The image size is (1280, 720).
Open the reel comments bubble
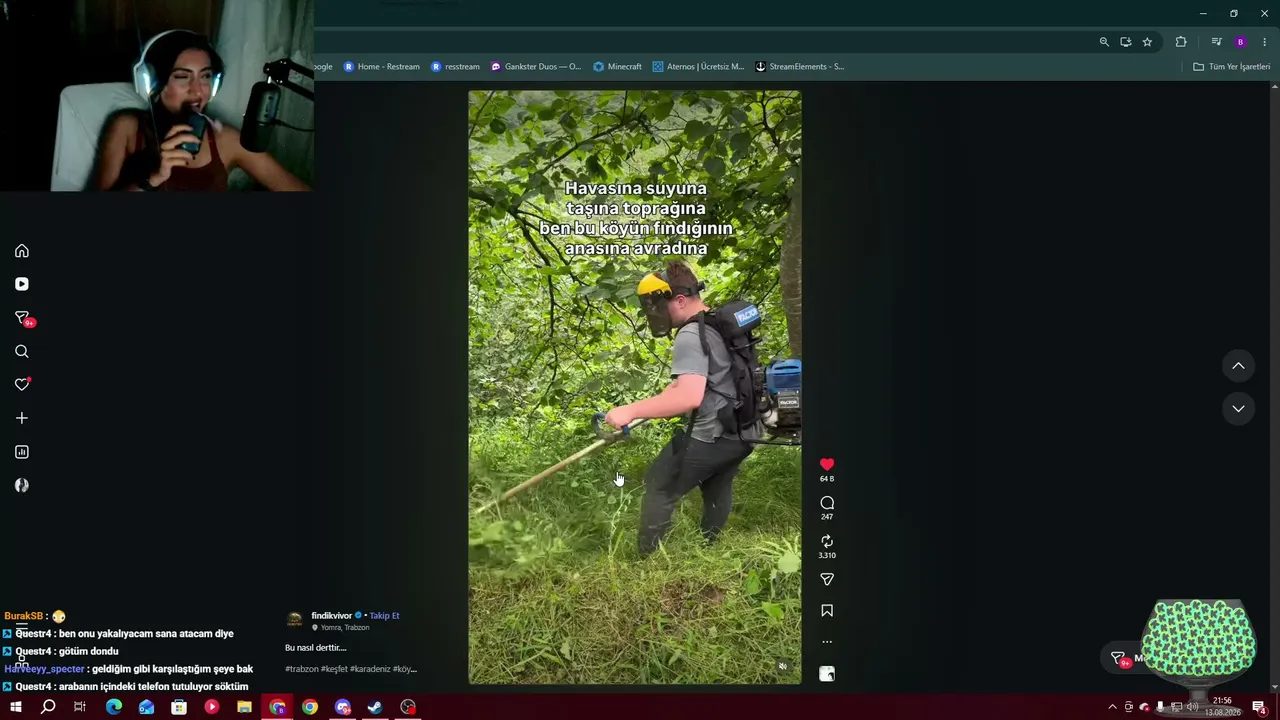click(x=827, y=503)
